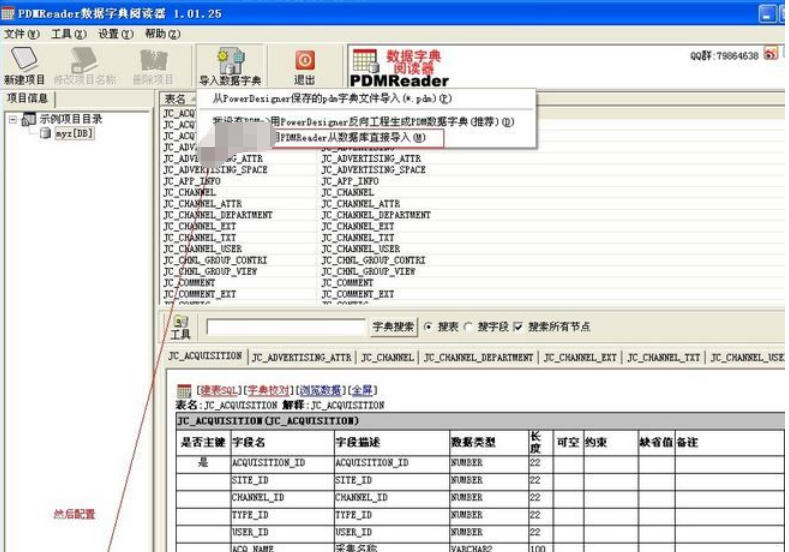Open the 工具 menu

[x=69, y=34]
